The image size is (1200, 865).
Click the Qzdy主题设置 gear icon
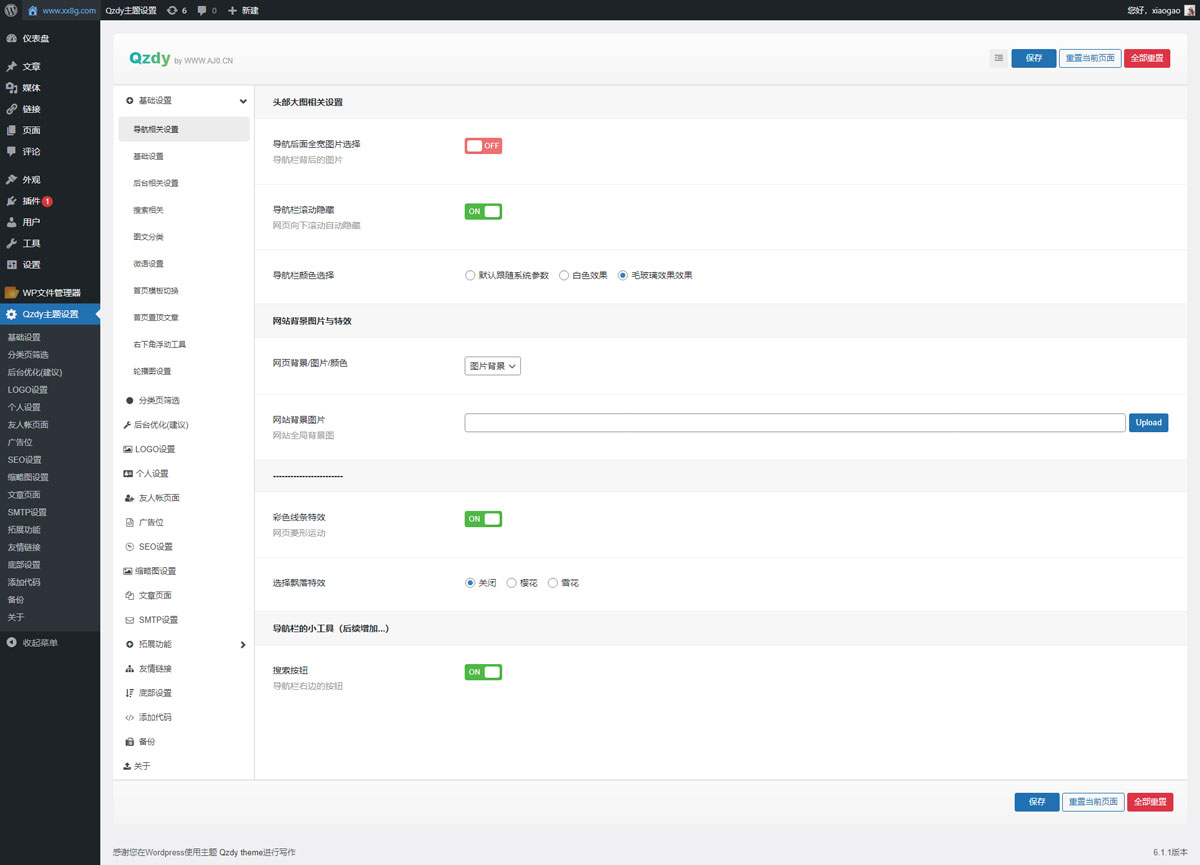tap(11, 314)
